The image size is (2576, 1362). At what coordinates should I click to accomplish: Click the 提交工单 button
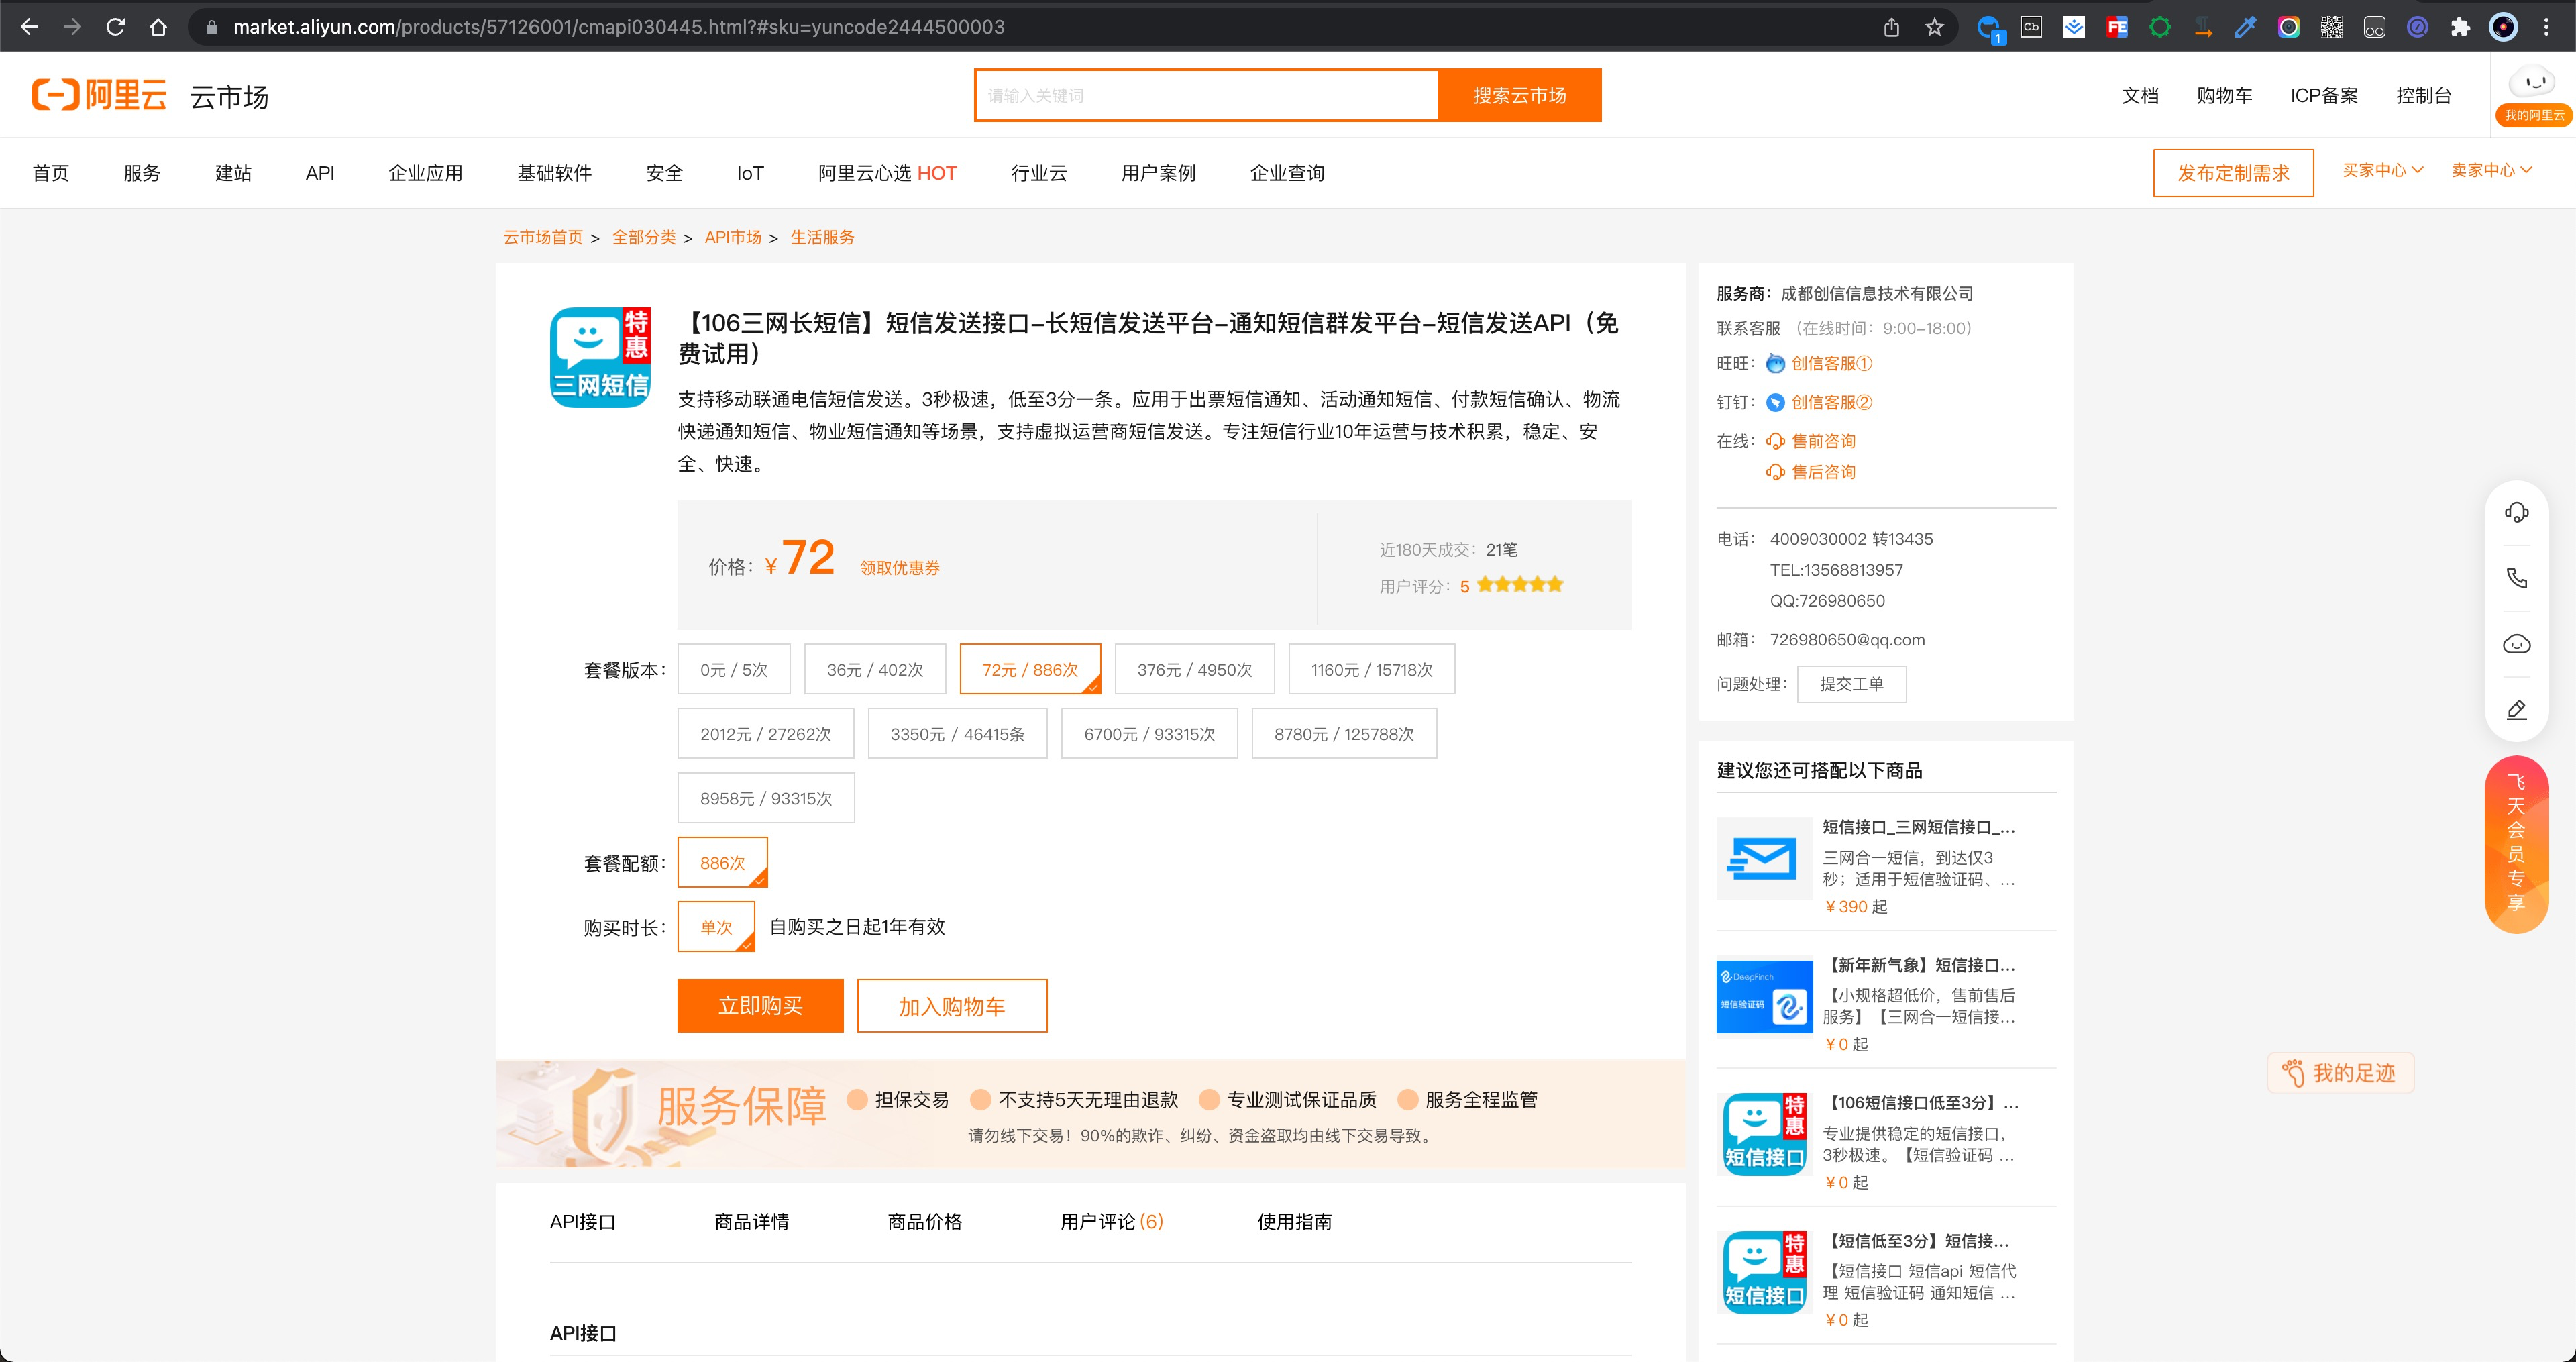tap(1851, 684)
